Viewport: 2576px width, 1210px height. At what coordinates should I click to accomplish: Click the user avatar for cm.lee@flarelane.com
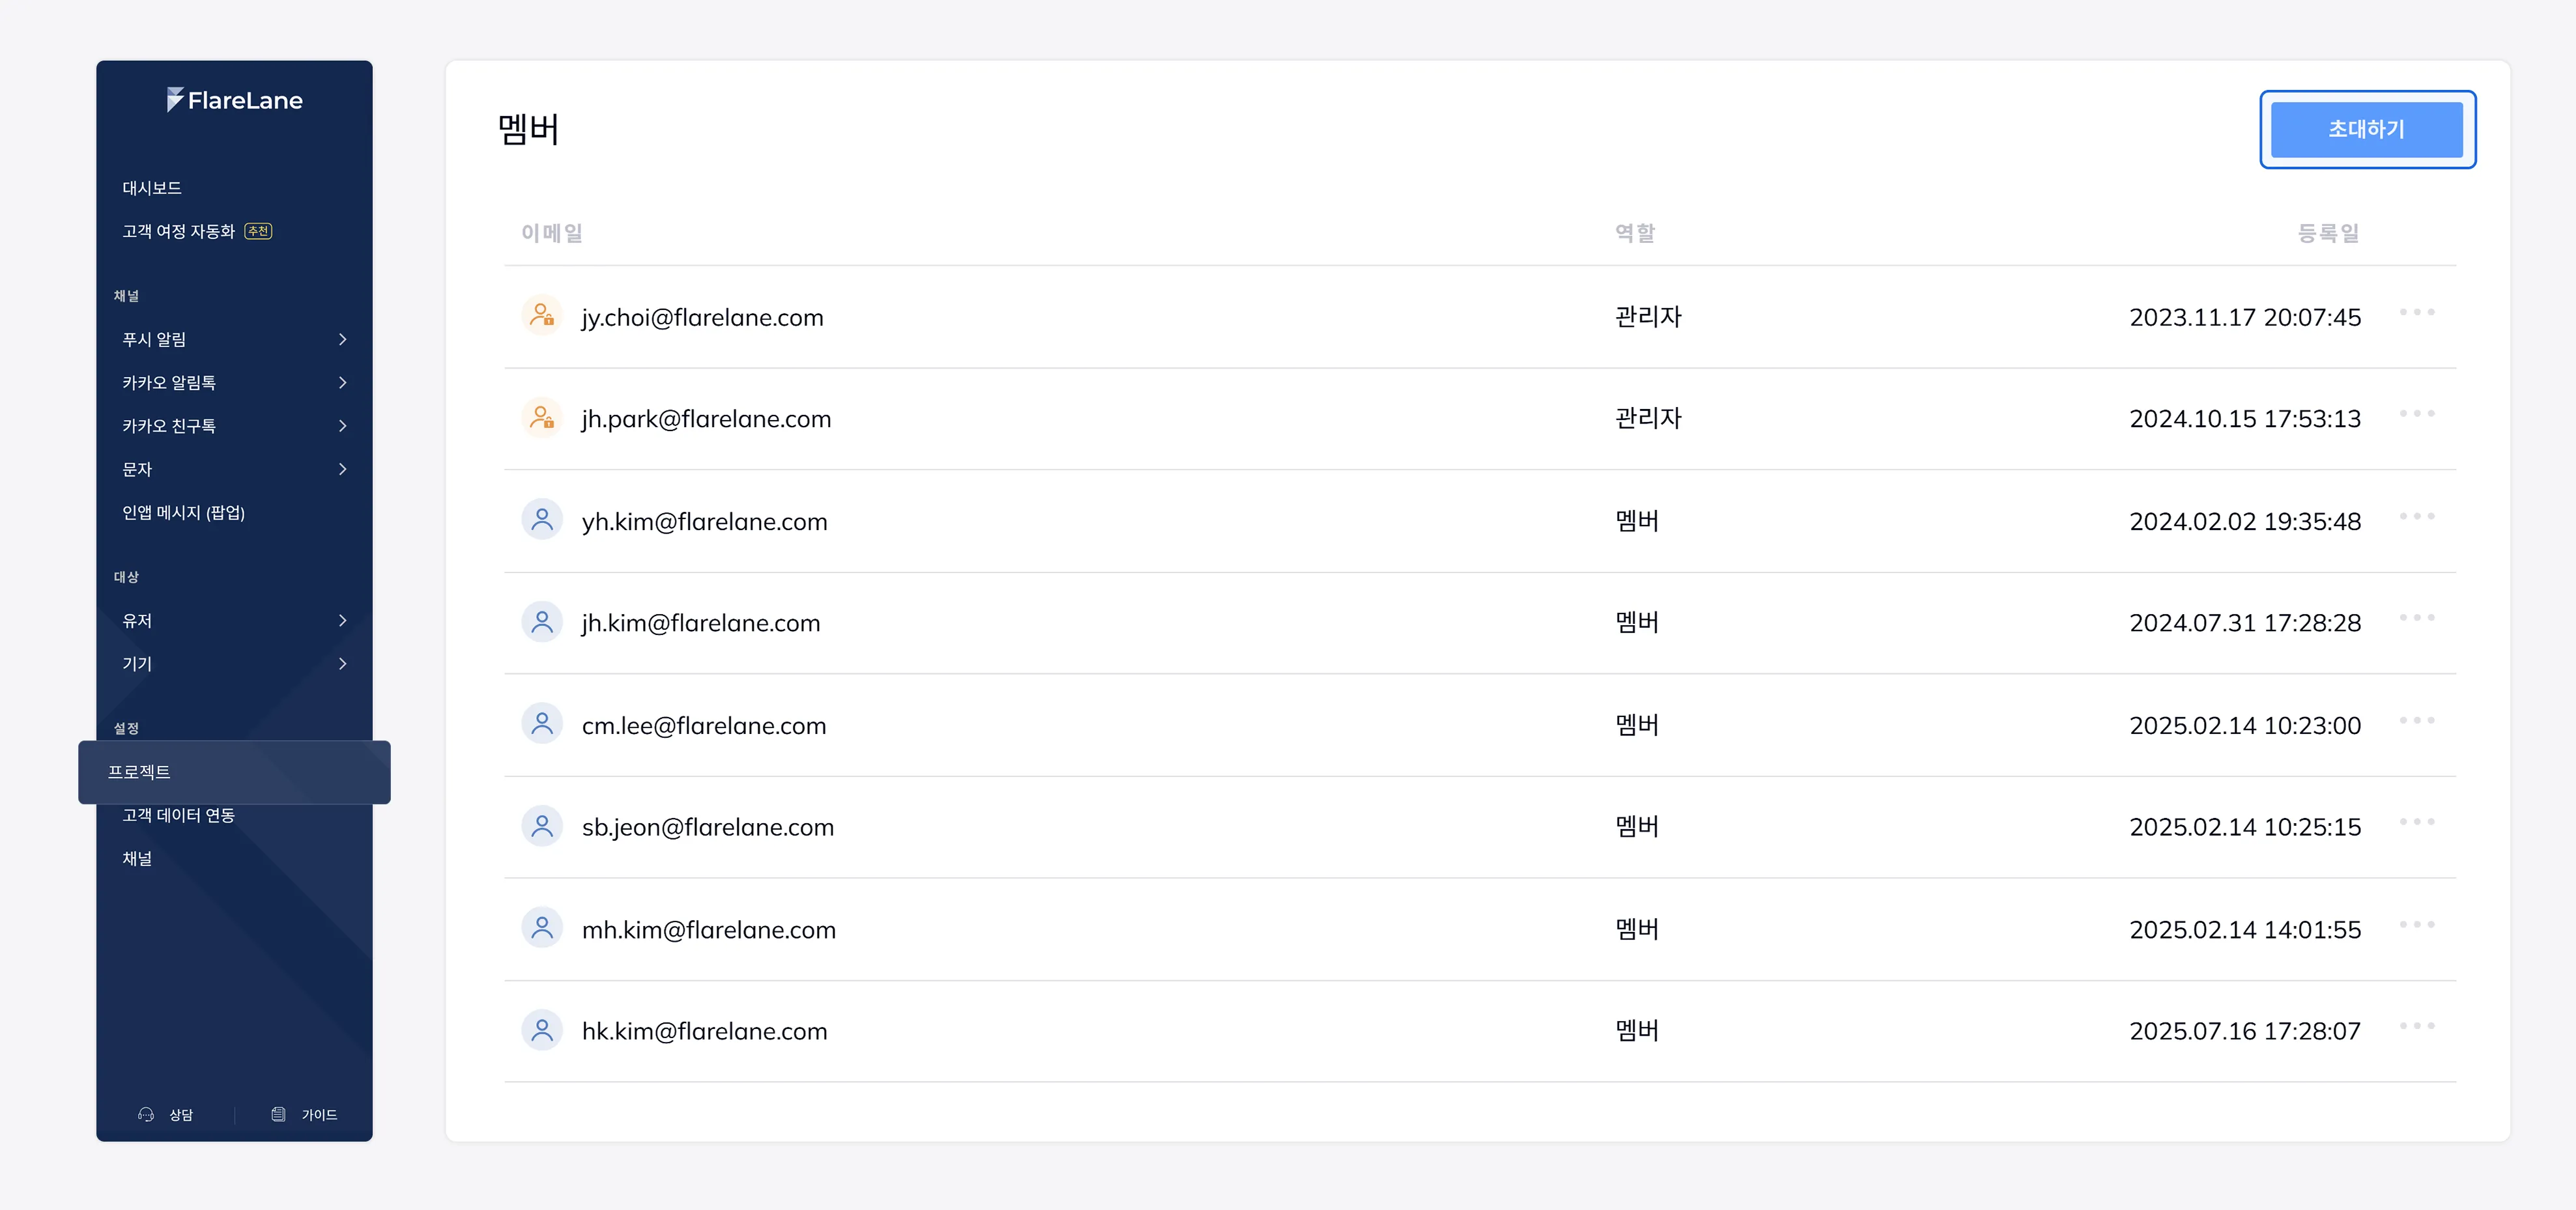coord(542,724)
